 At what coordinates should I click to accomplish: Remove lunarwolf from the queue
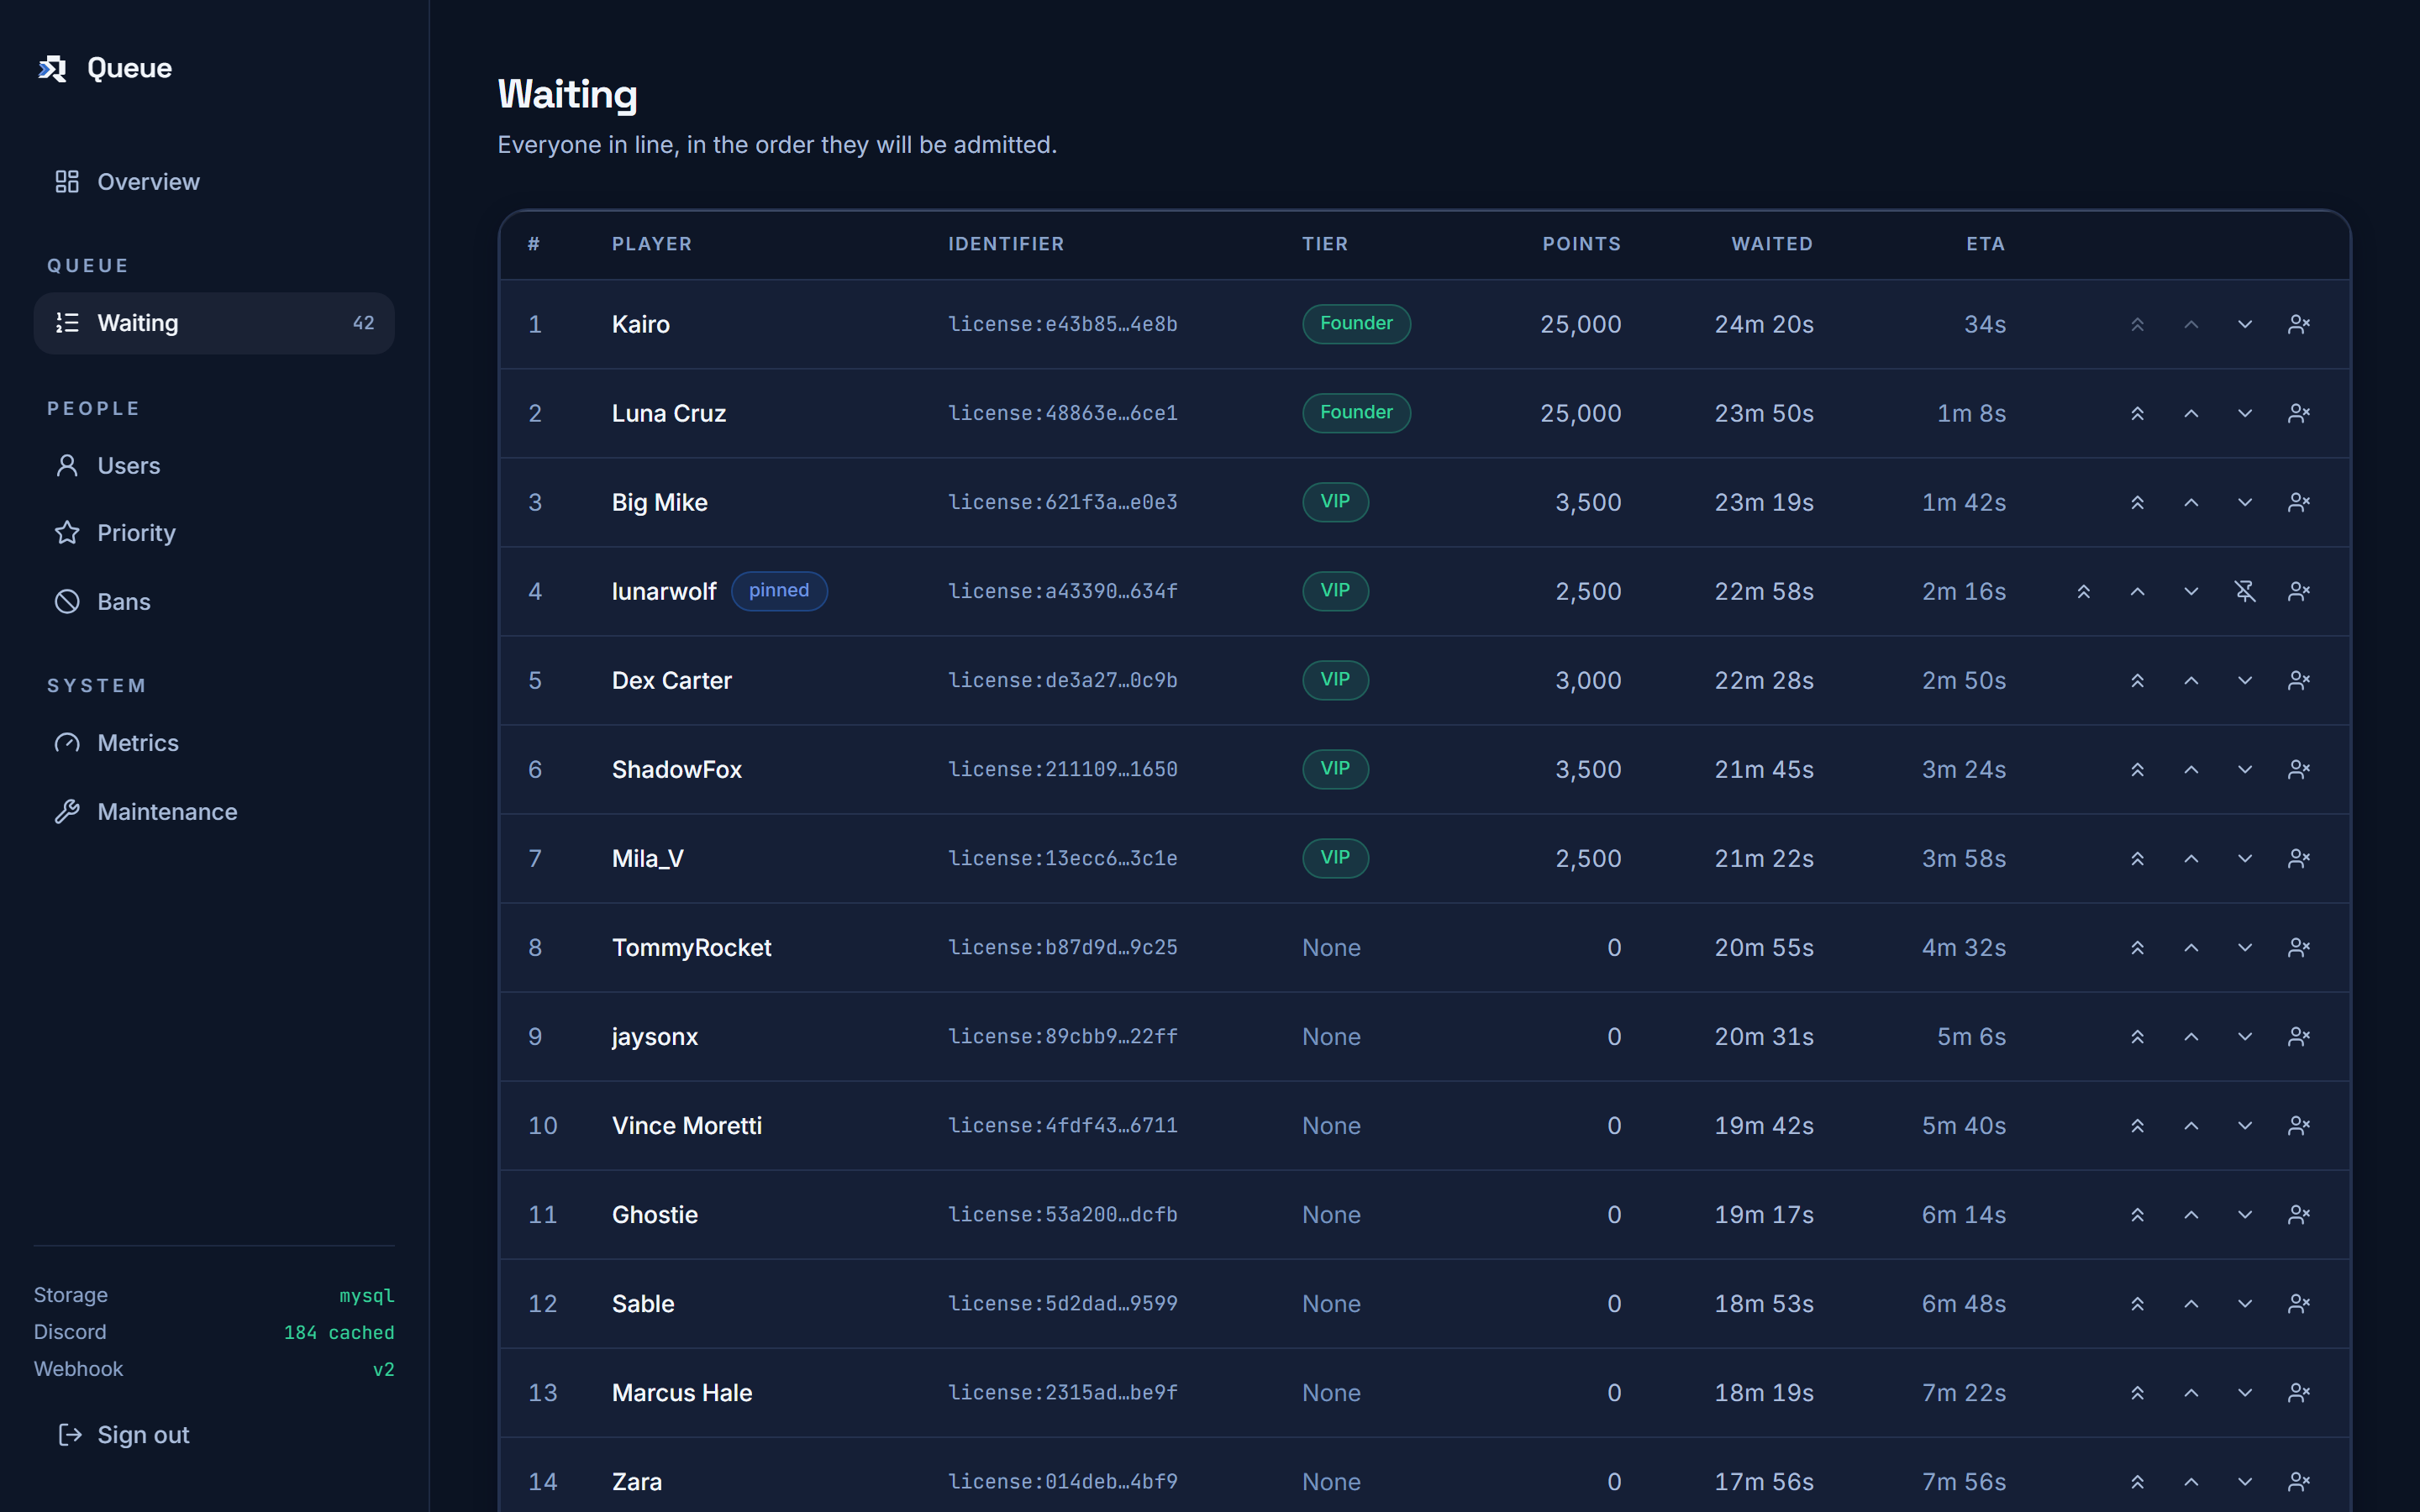[x=2299, y=591]
